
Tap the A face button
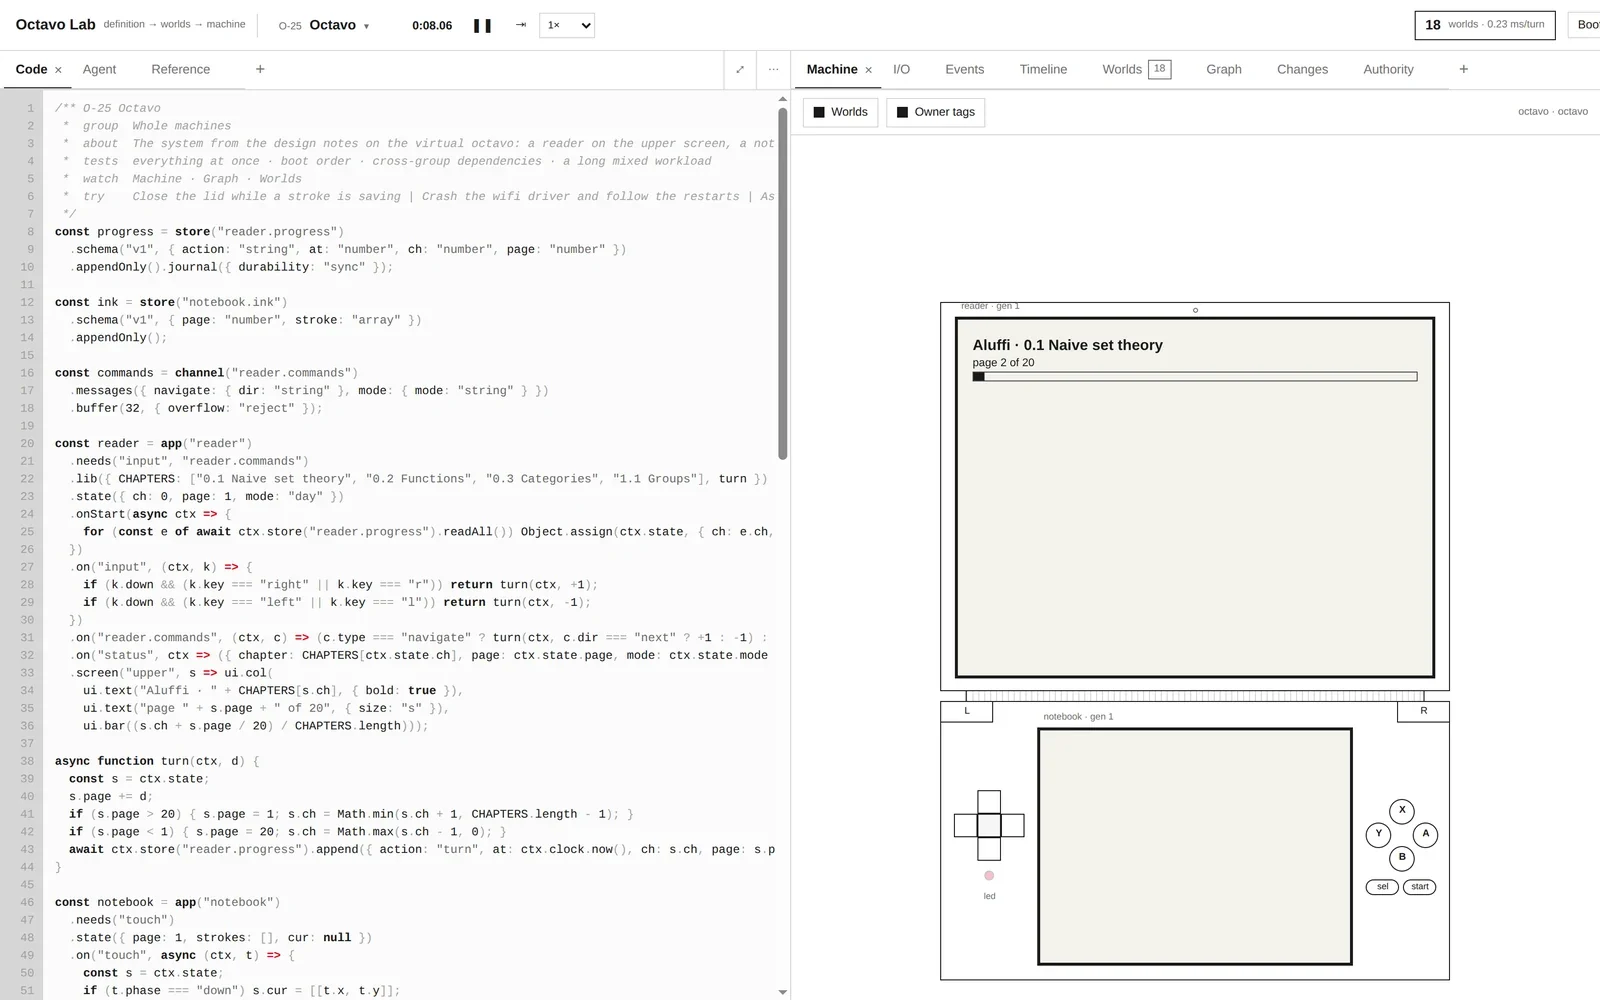click(x=1426, y=834)
